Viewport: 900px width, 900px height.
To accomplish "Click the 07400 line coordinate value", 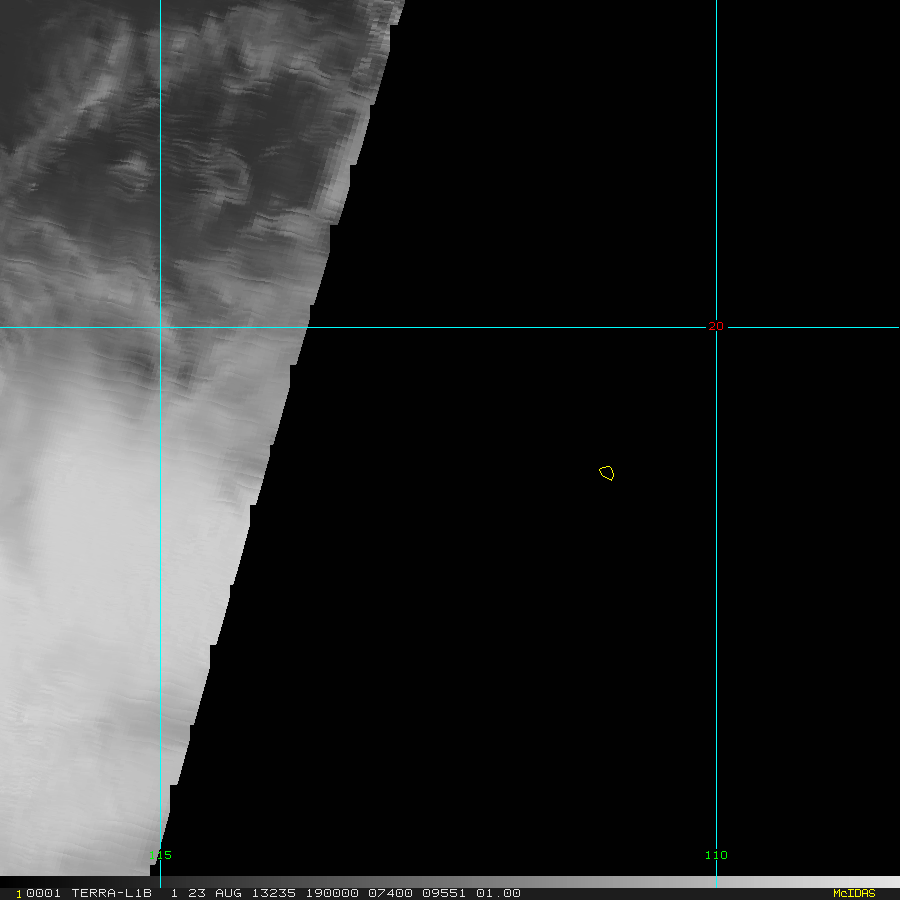I will click(390, 893).
